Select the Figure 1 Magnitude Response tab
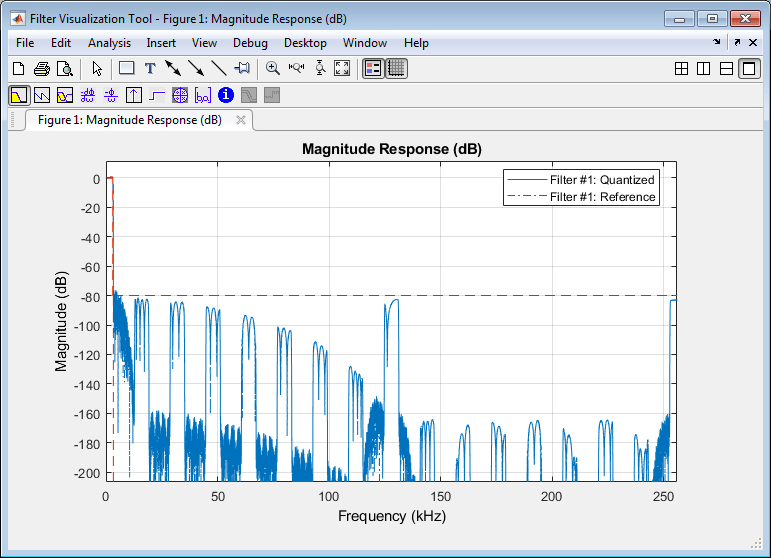Image resolution: width=771 pixels, height=558 pixels. 129,120
